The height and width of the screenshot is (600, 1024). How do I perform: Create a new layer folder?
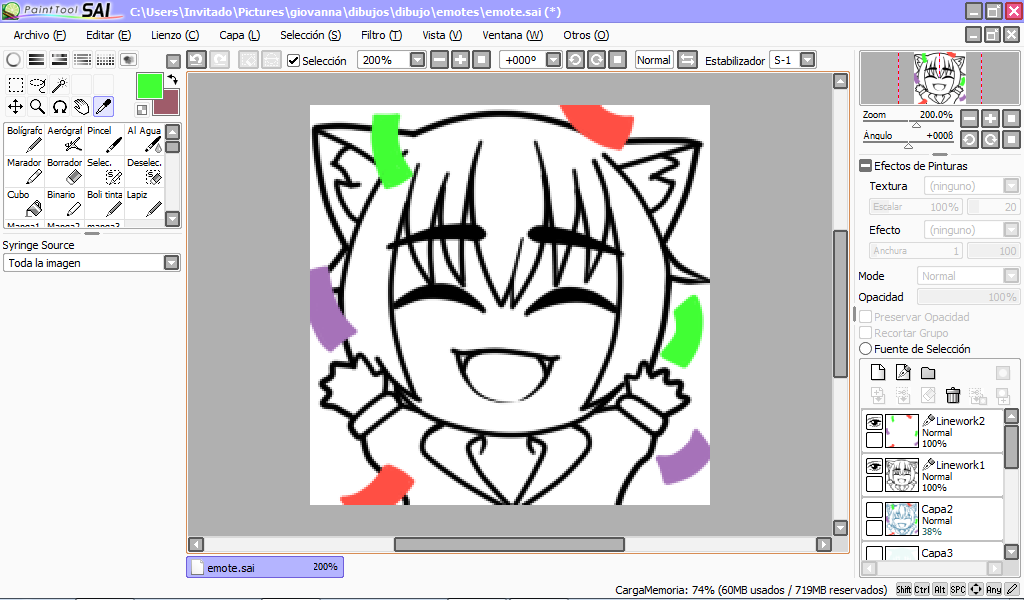click(928, 373)
